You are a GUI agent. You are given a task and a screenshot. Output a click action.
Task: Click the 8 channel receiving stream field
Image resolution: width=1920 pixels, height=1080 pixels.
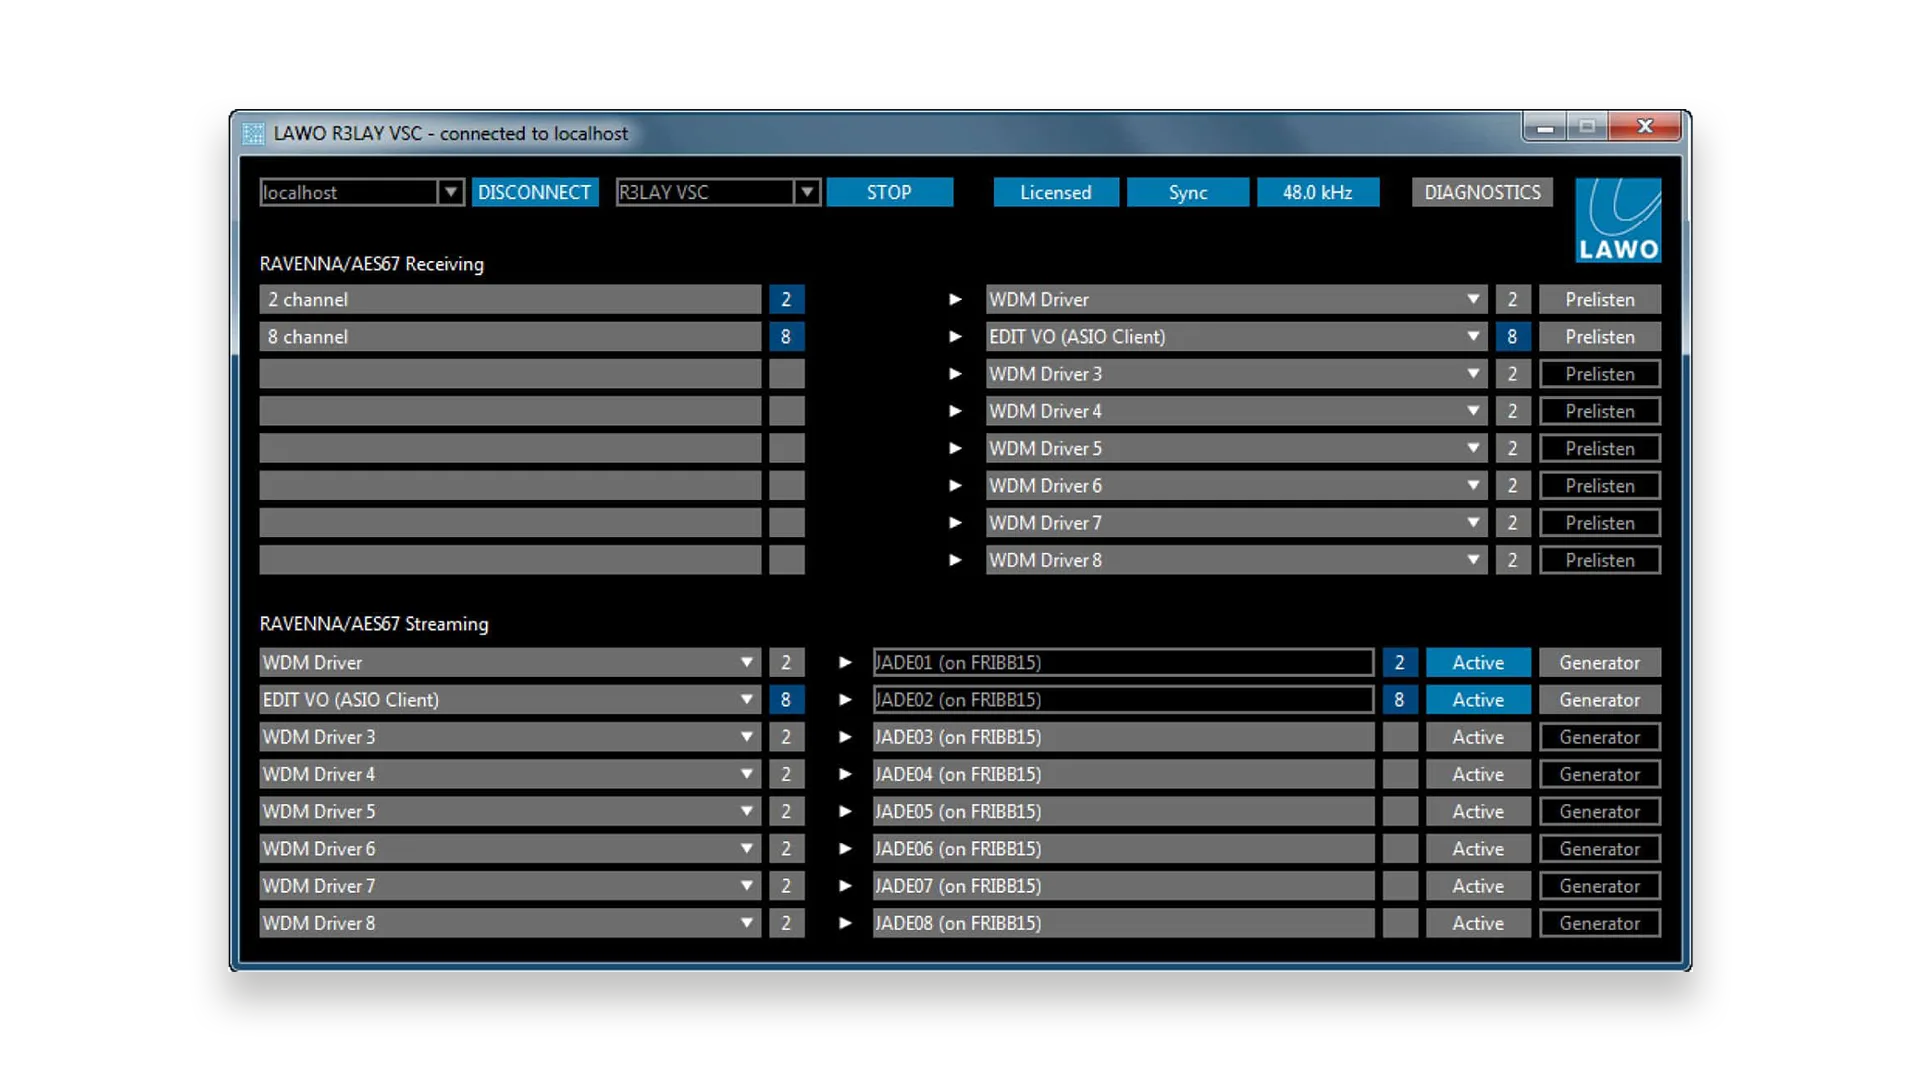click(510, 337)
